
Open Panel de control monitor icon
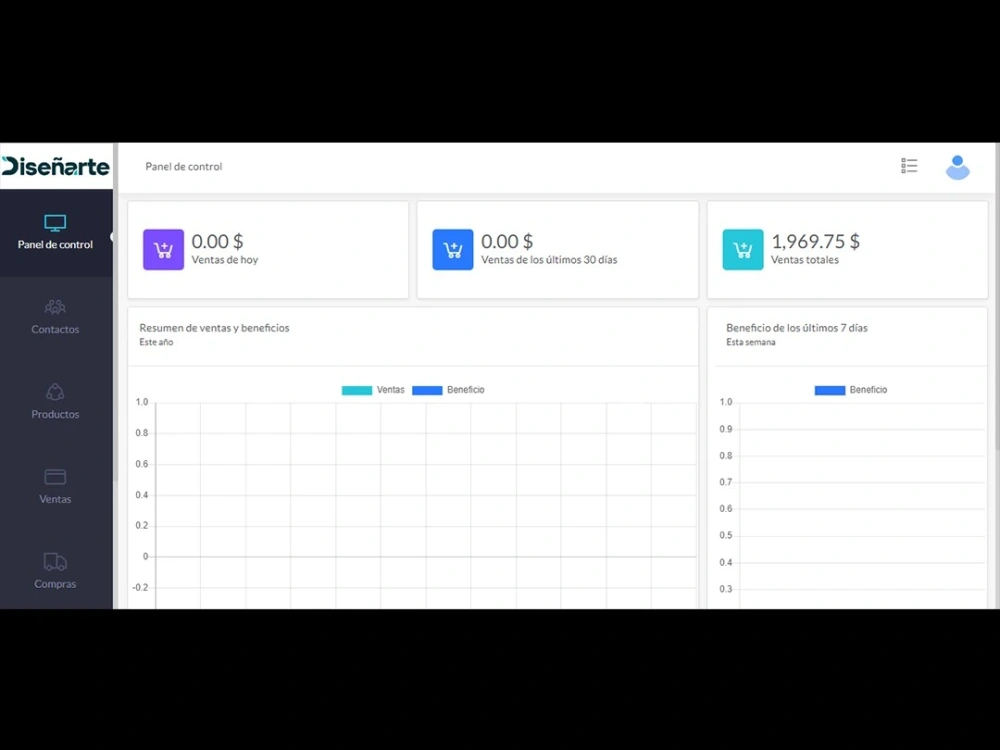pyautogui.click(x=55, y=223)
